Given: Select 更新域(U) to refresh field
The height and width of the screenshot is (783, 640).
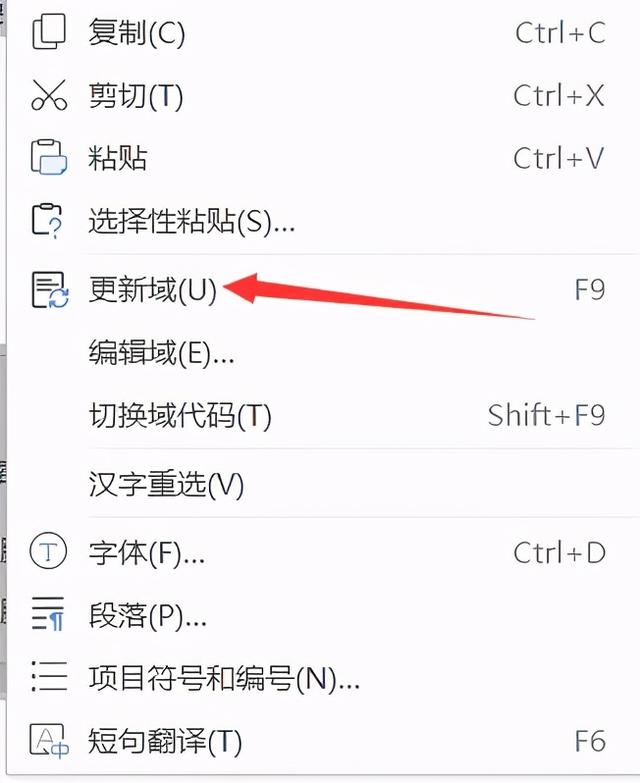Looking at the screenshot, I should [x=320, y=290].
